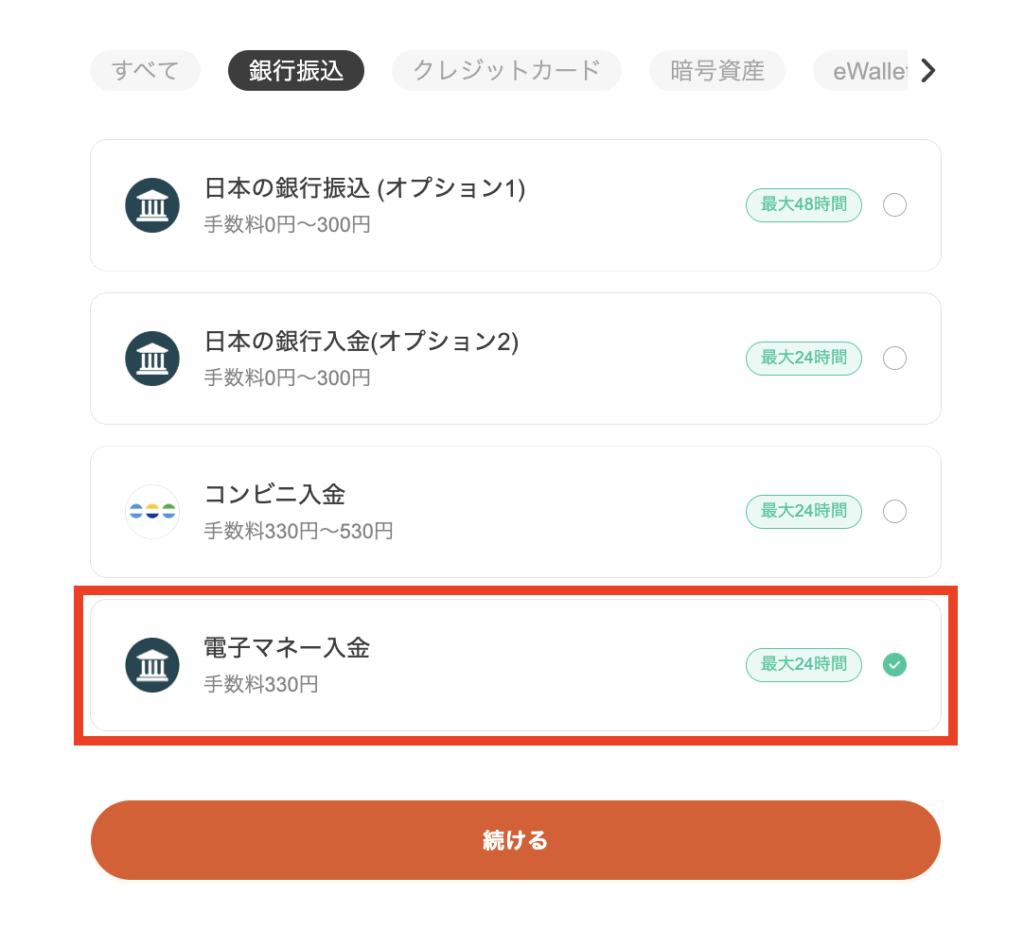Click the コンビニ入金 option title
Screen dimensions: 1024x948
pos(274,495)
